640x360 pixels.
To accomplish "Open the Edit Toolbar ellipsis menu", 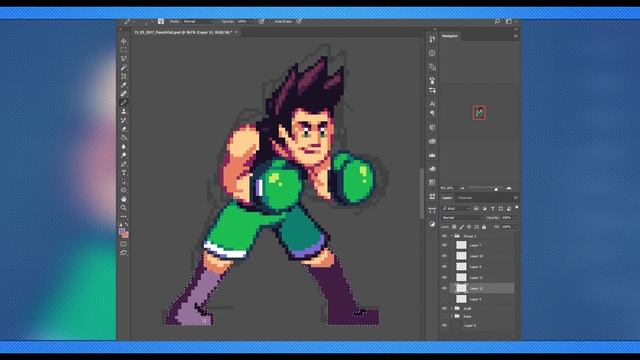I will (x=123, y=216).
